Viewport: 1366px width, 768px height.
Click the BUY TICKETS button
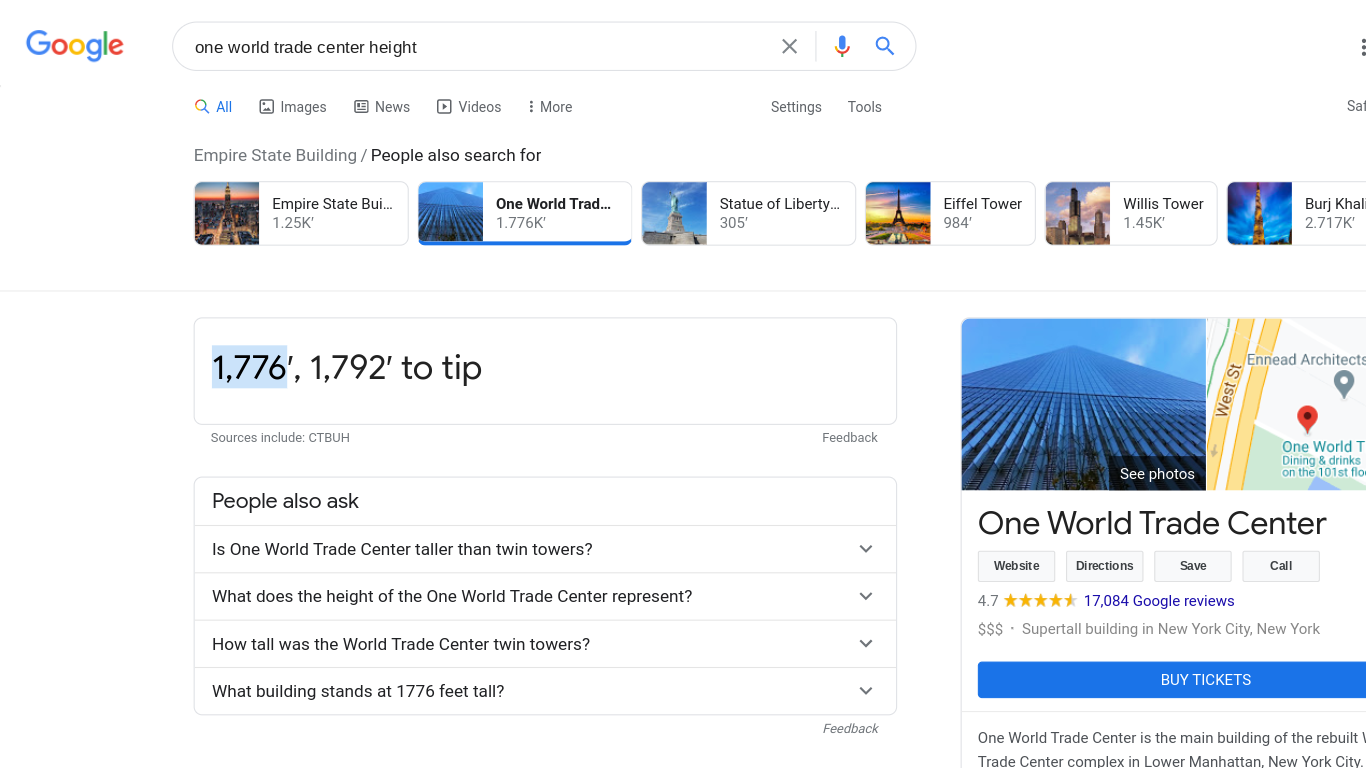(x=1205, y=680)
